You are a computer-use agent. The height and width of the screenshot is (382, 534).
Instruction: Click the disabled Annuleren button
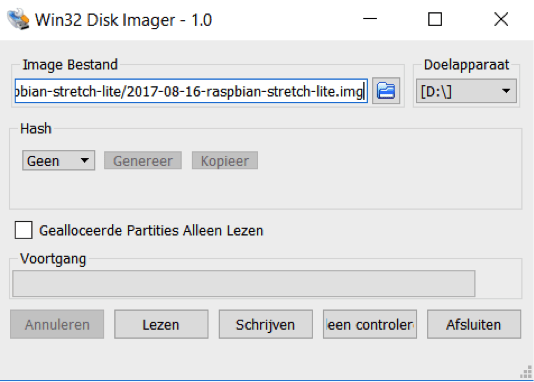coord(57,324)
